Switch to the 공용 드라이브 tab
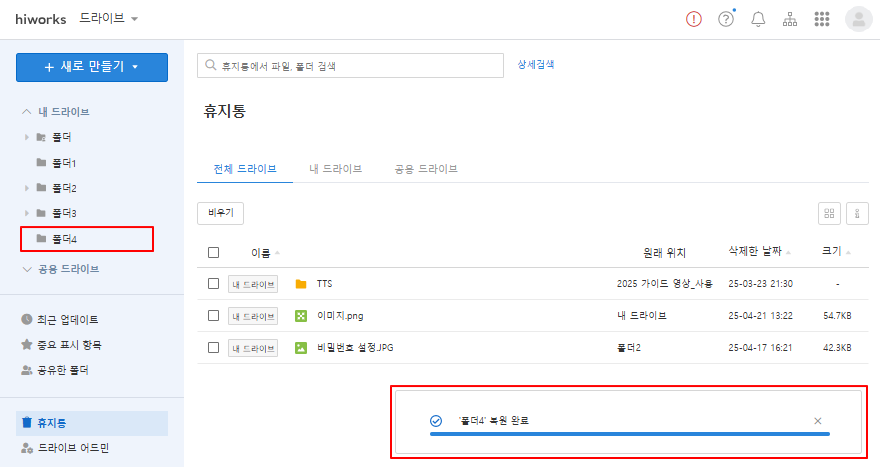880x467 pixels. [425, 169]
